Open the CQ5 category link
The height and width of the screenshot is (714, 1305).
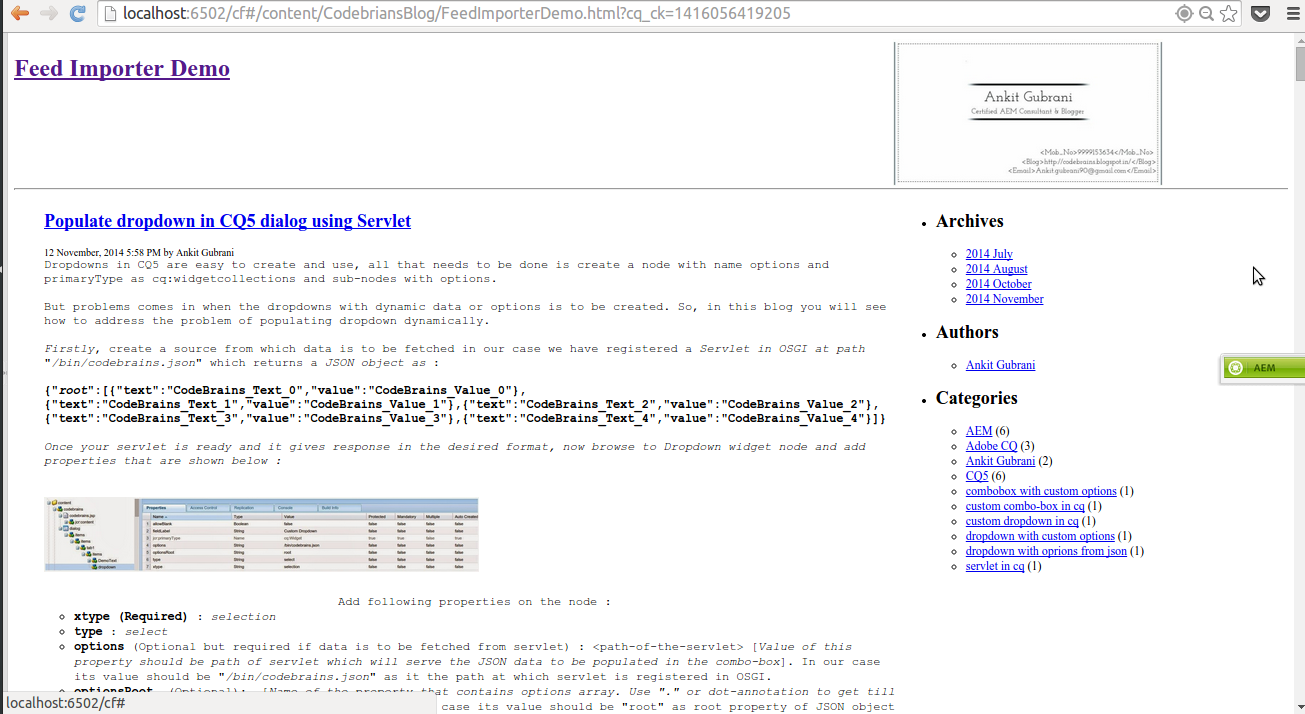tap(977, 476)
